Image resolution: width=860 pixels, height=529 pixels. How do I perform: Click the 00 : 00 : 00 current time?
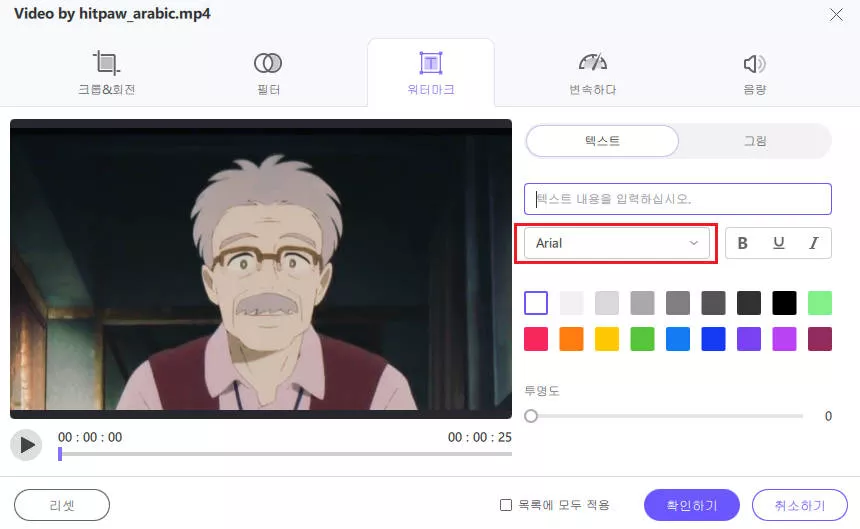[90, 437]
